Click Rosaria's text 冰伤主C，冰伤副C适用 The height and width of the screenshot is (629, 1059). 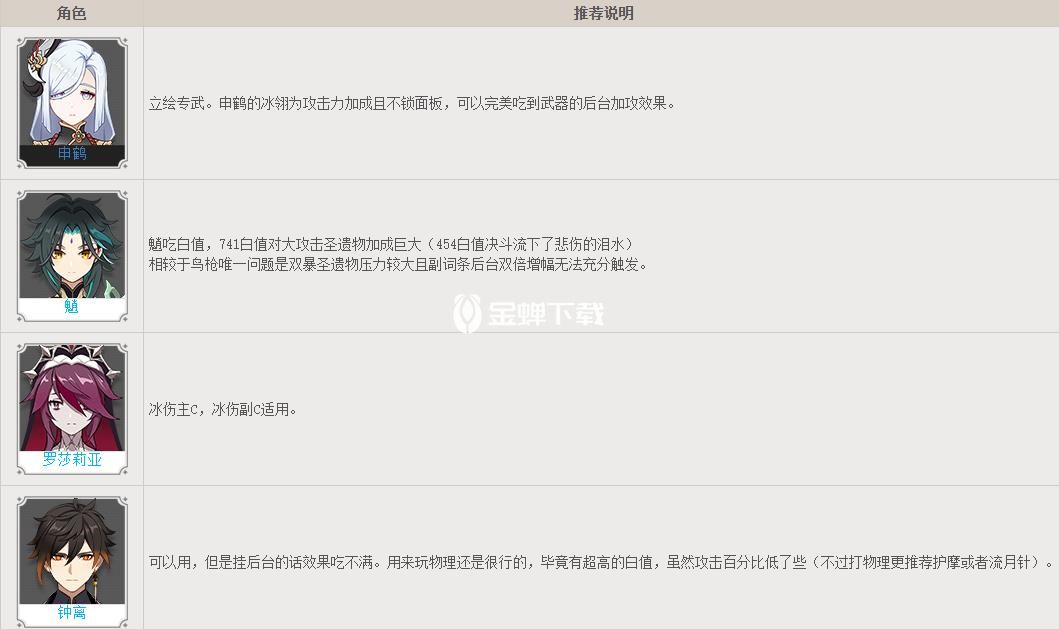223,409
